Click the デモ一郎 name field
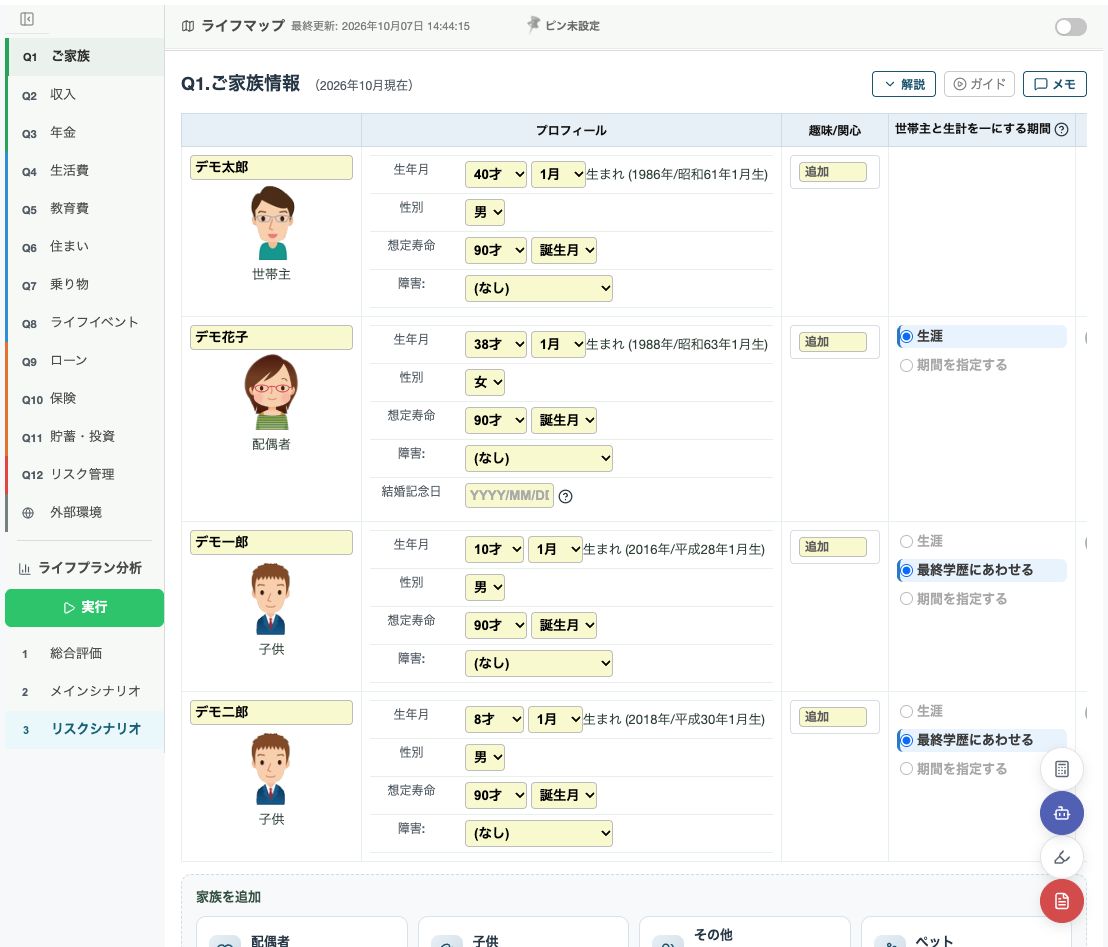 tap(271, 543)
